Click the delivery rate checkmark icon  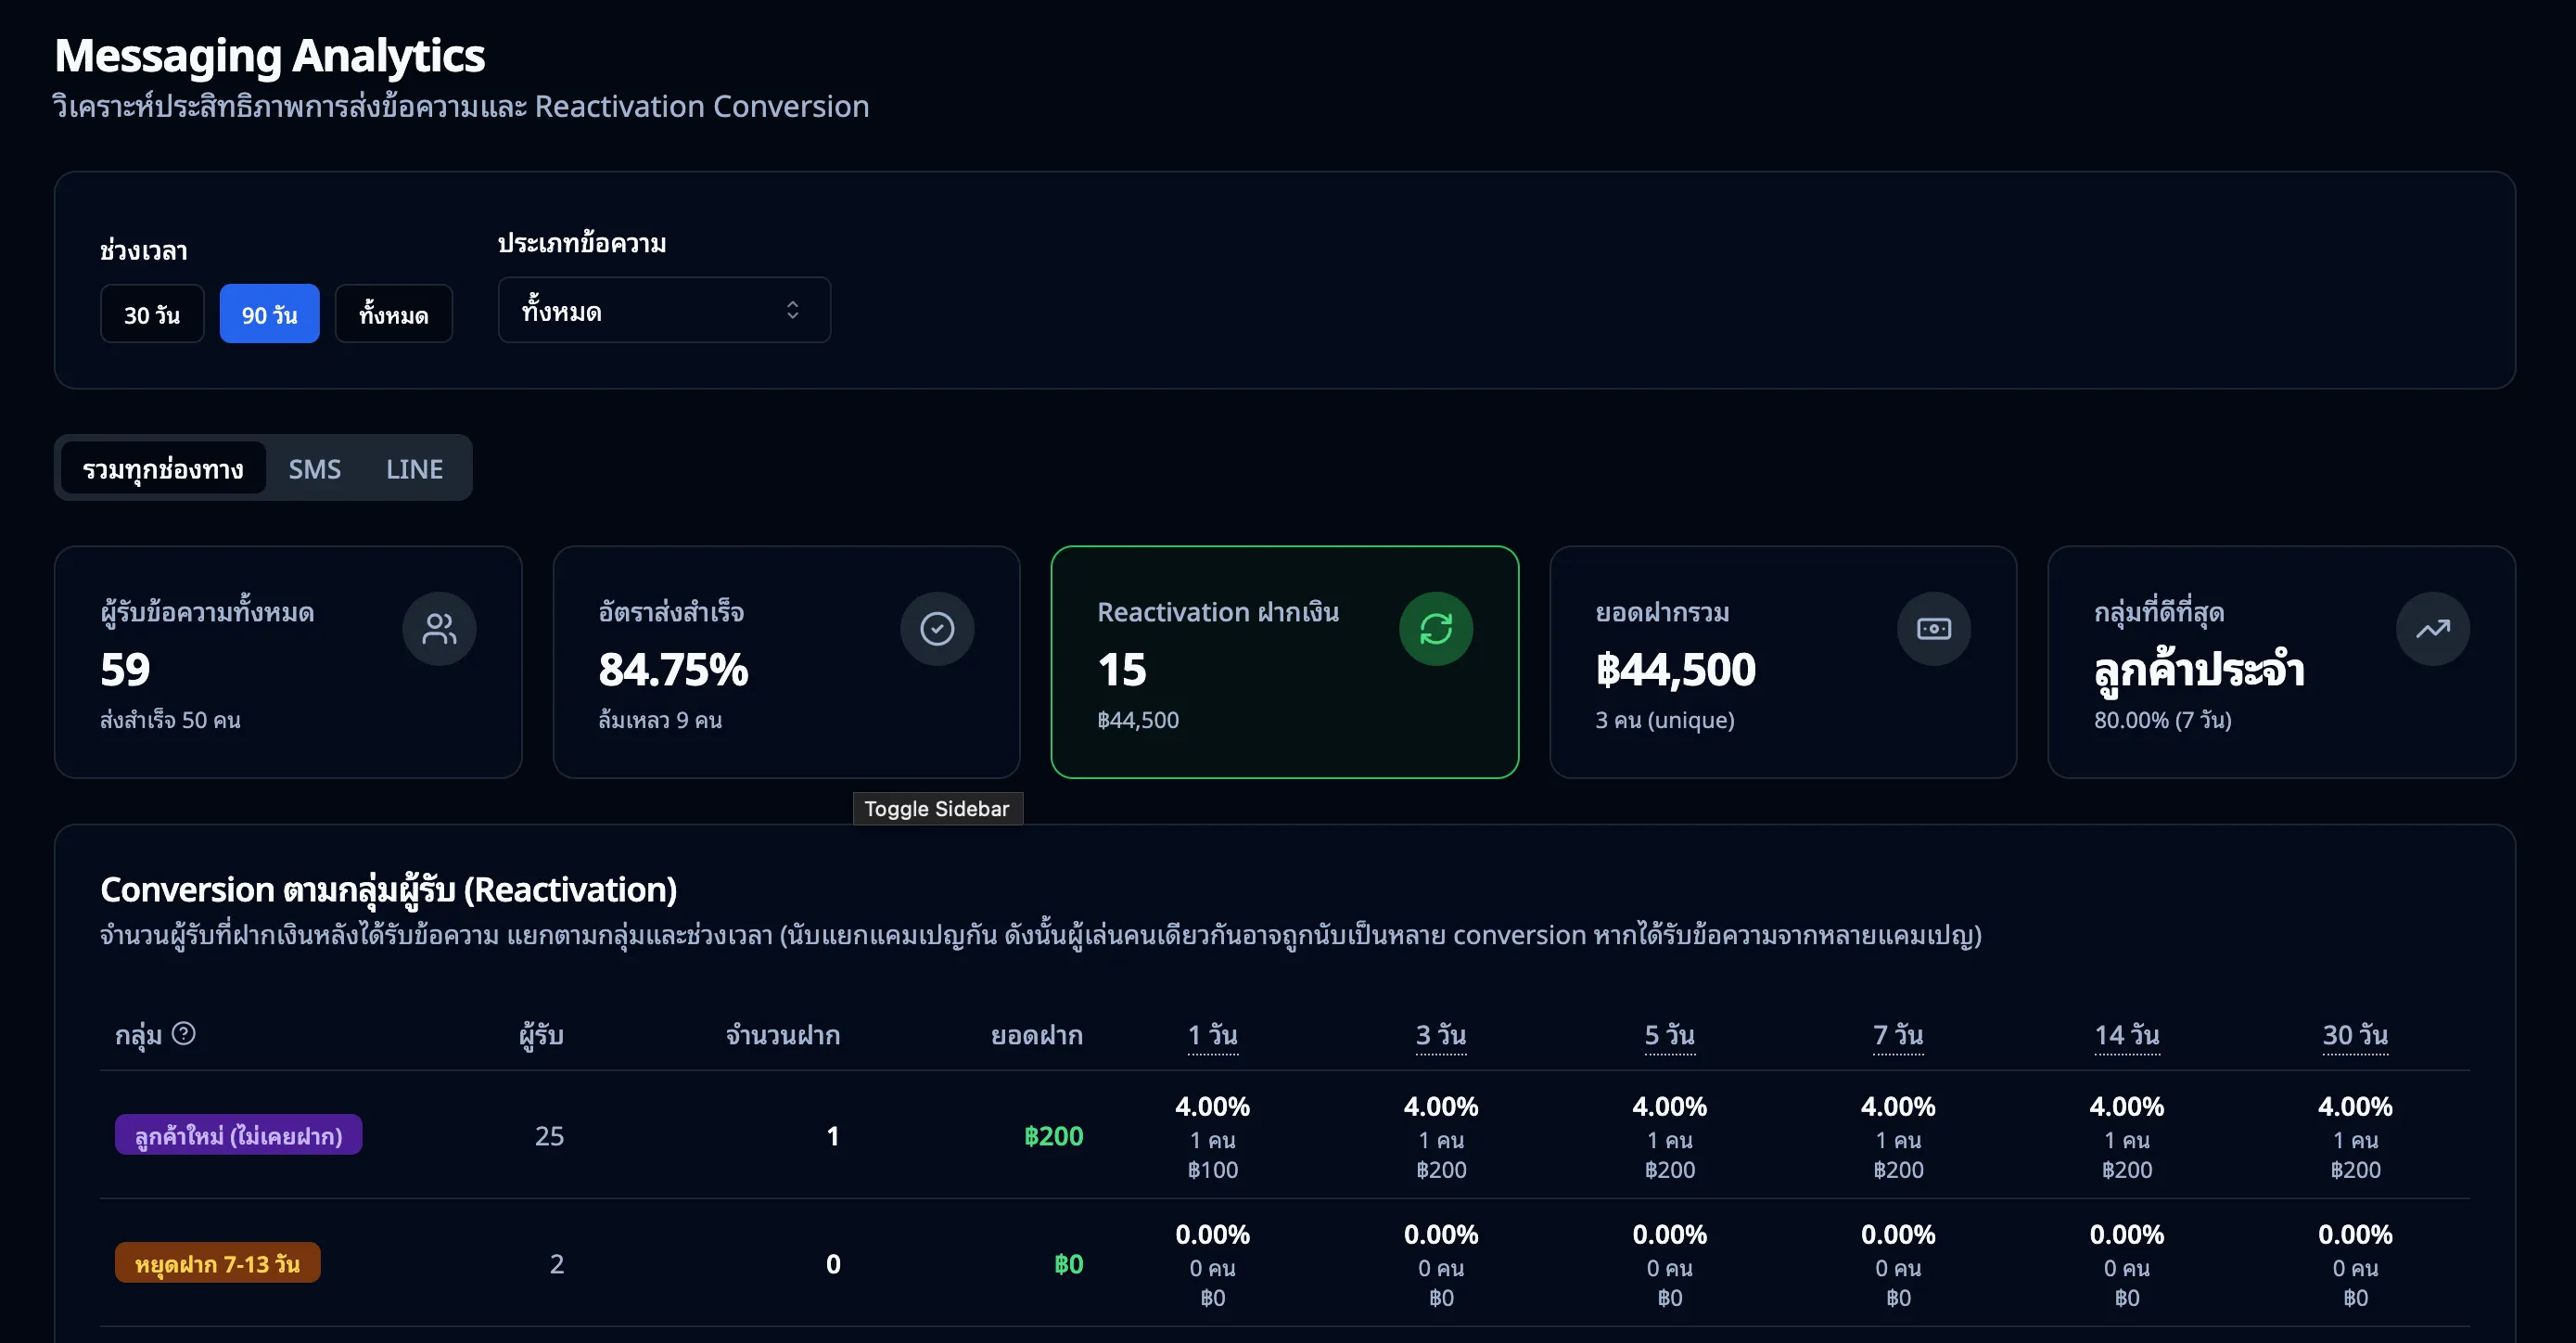pyautogui.click(x=937, y=629)
